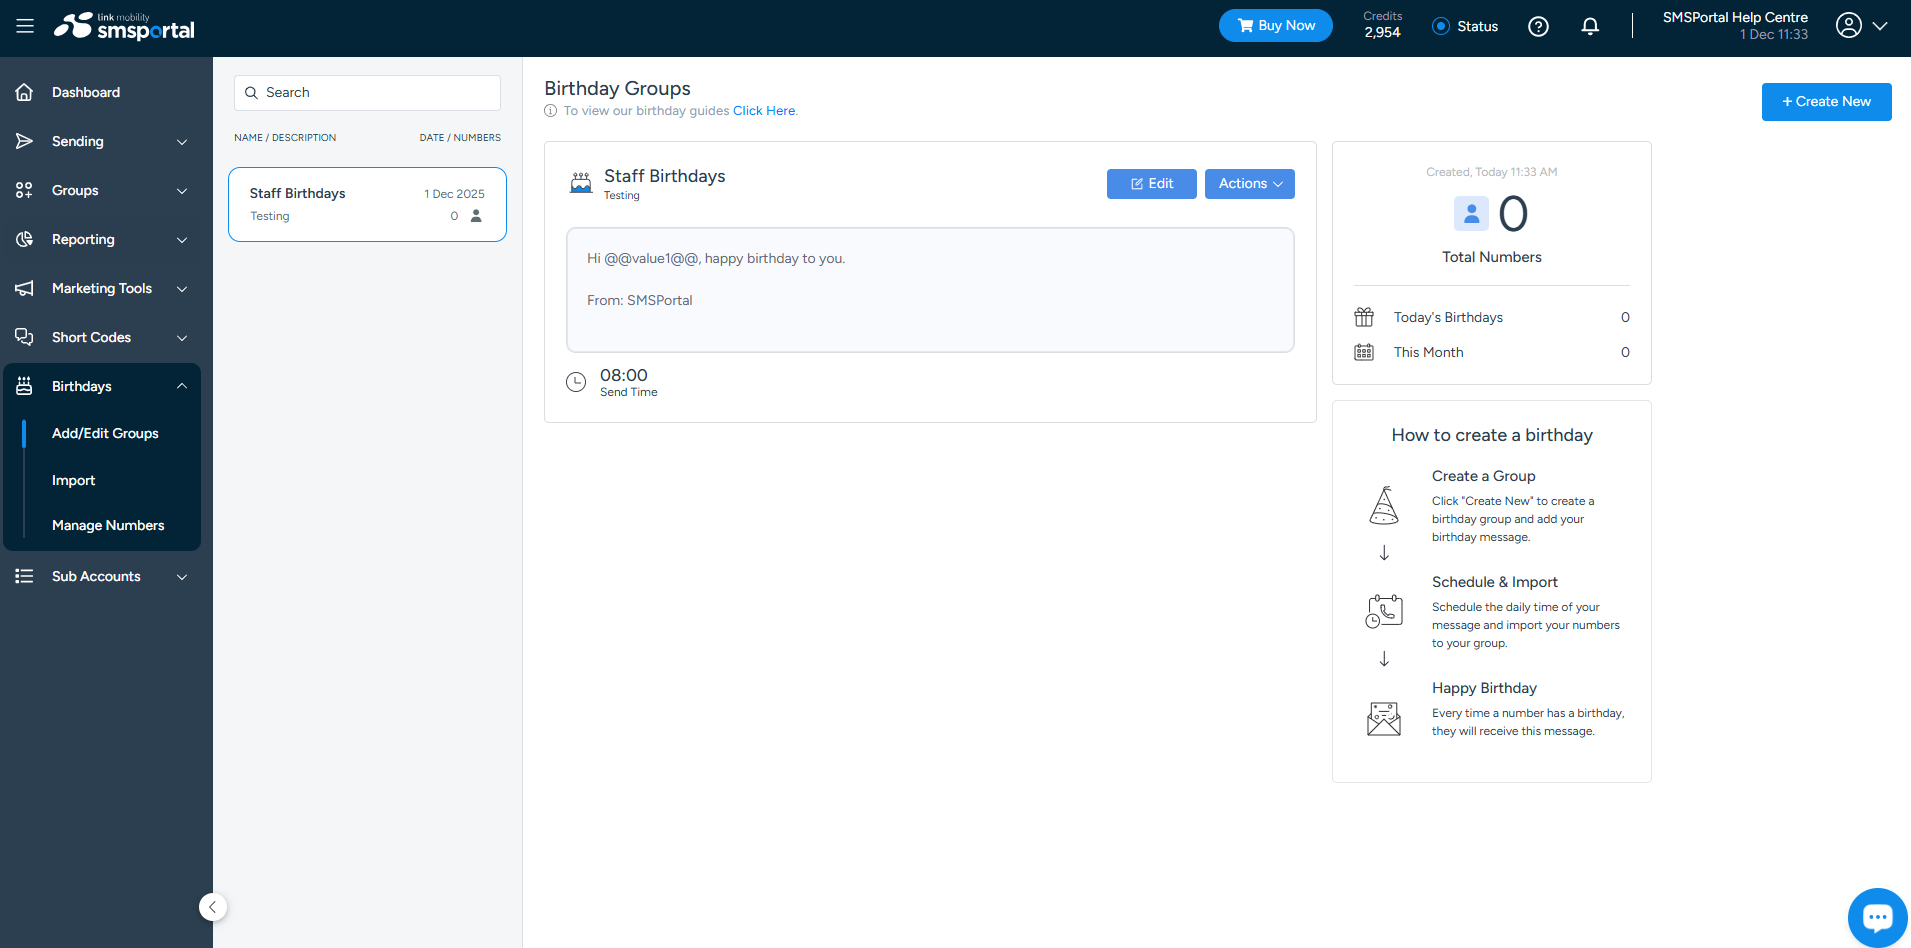Click the Total Numbers person icon

pos(1471,213)
